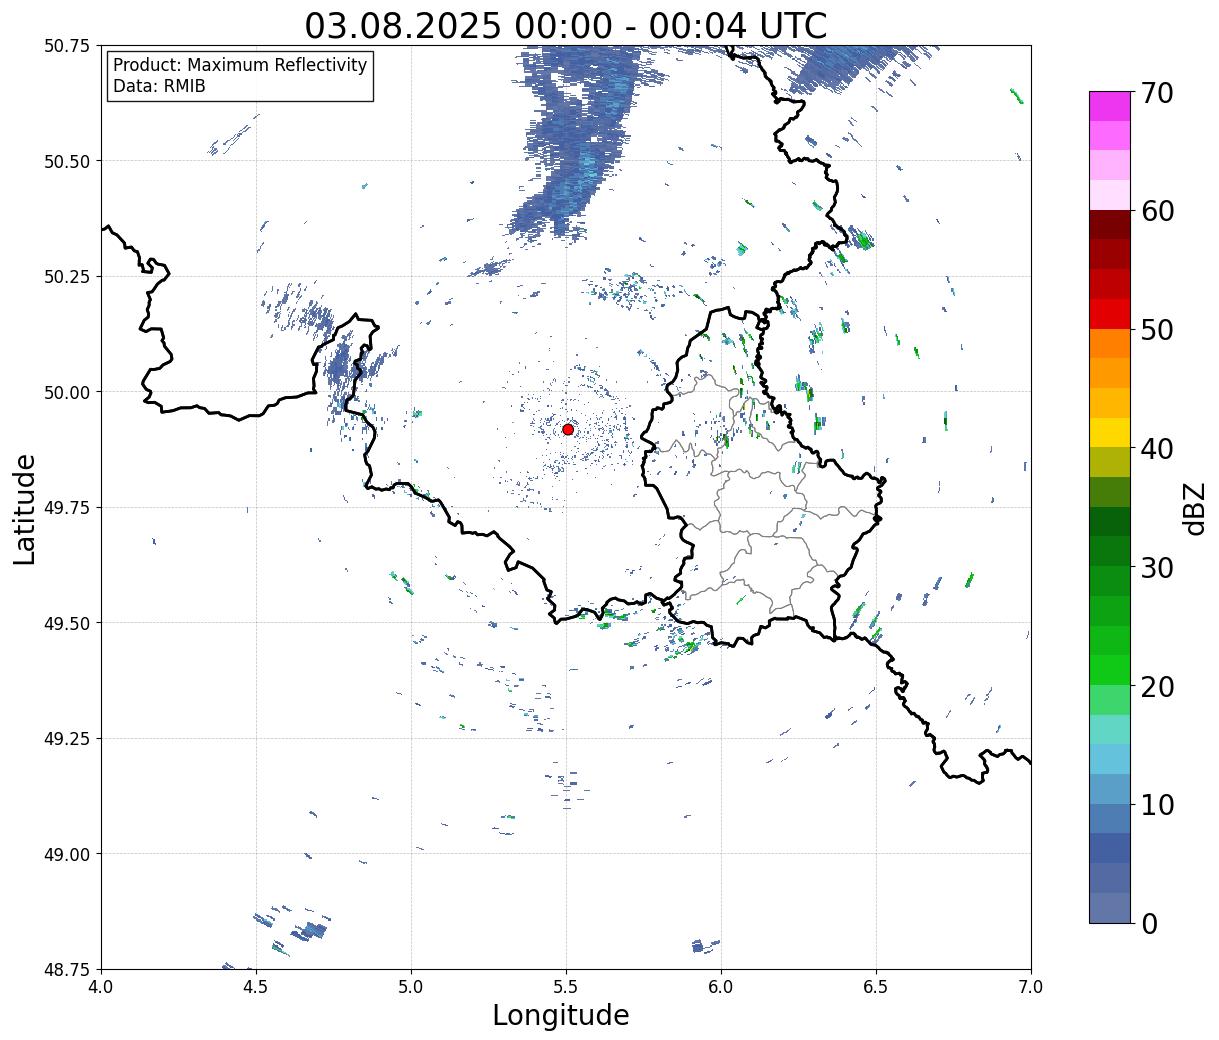The width and height of the screenshot is (1219, 1040).
Task: Pick the dark red swatch just below 60 dBZ
Action: tap(1110, 225)
